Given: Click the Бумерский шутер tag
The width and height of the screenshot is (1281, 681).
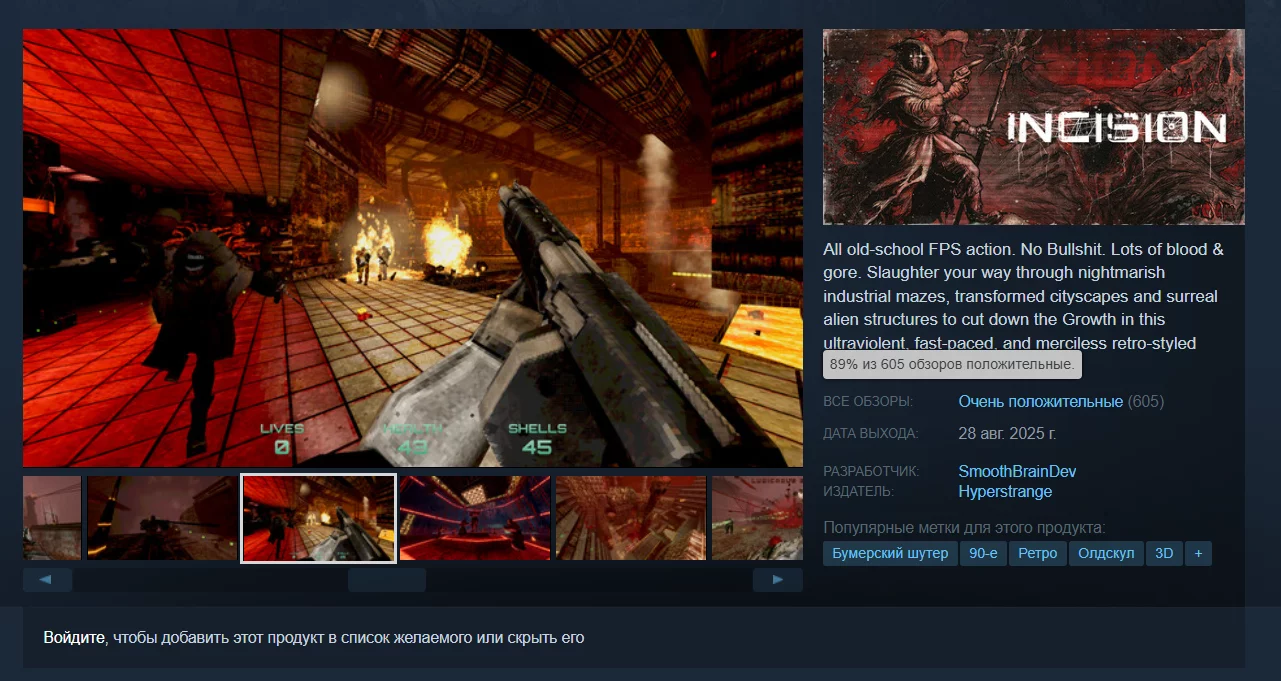Looking at the screenshot, I should click(890, 553).
